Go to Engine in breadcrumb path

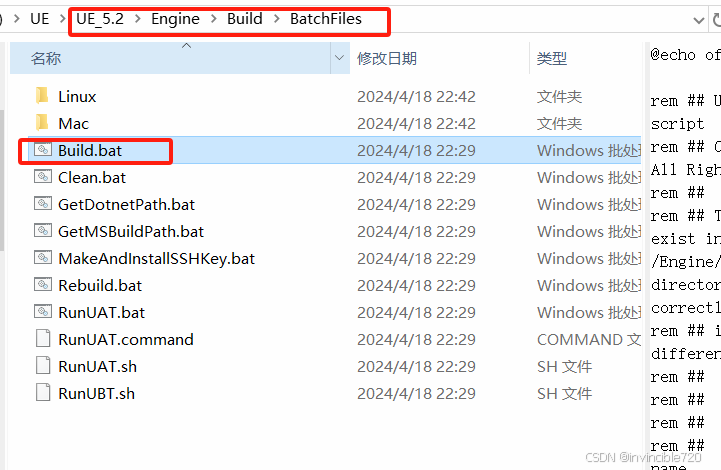tap(175, 19)
